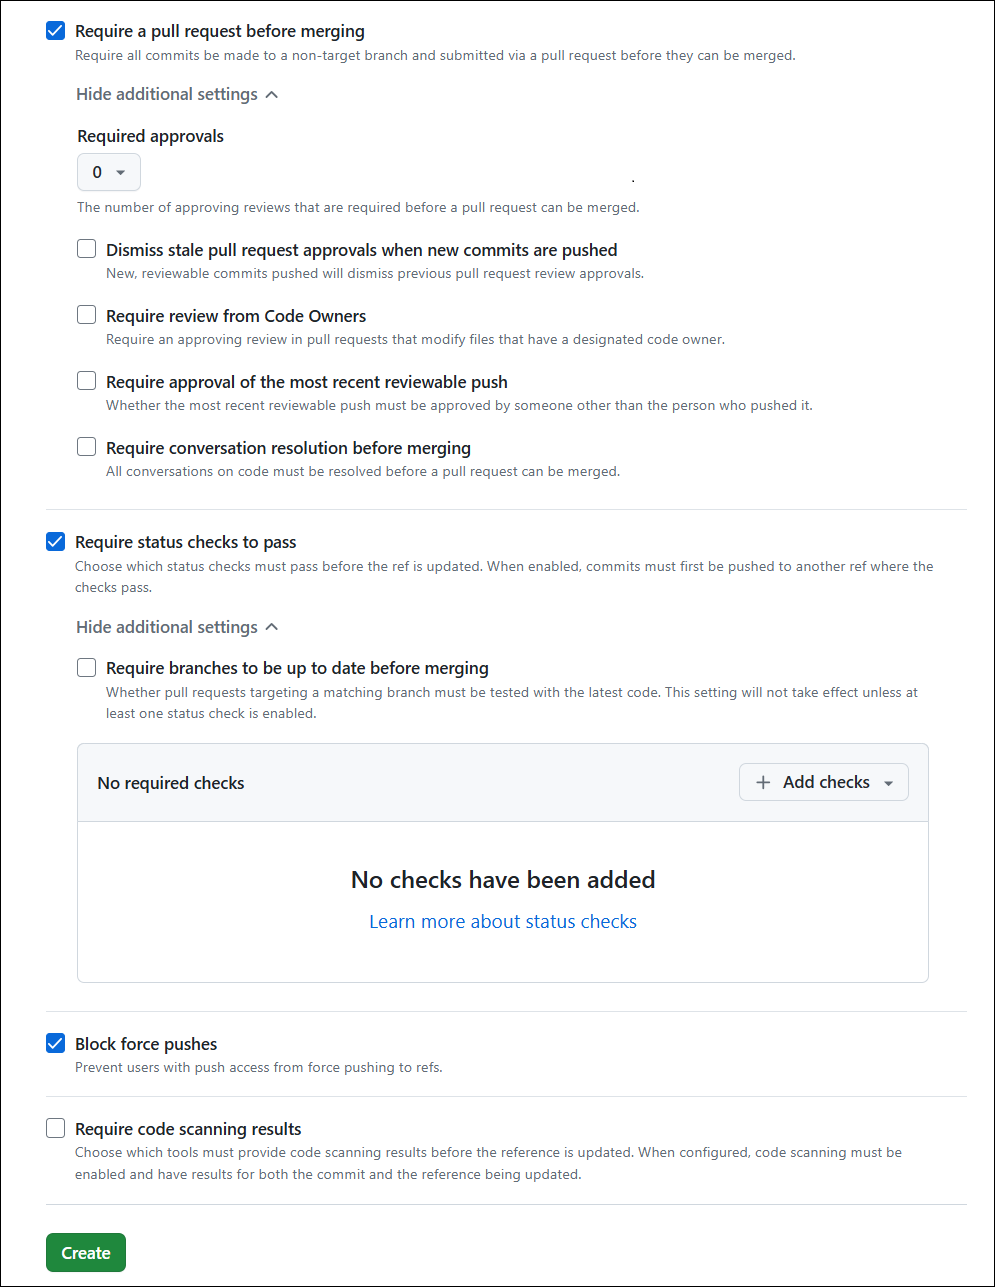Click the dropdown arrow inside Required approvals selector

click(x=121, y=171)
